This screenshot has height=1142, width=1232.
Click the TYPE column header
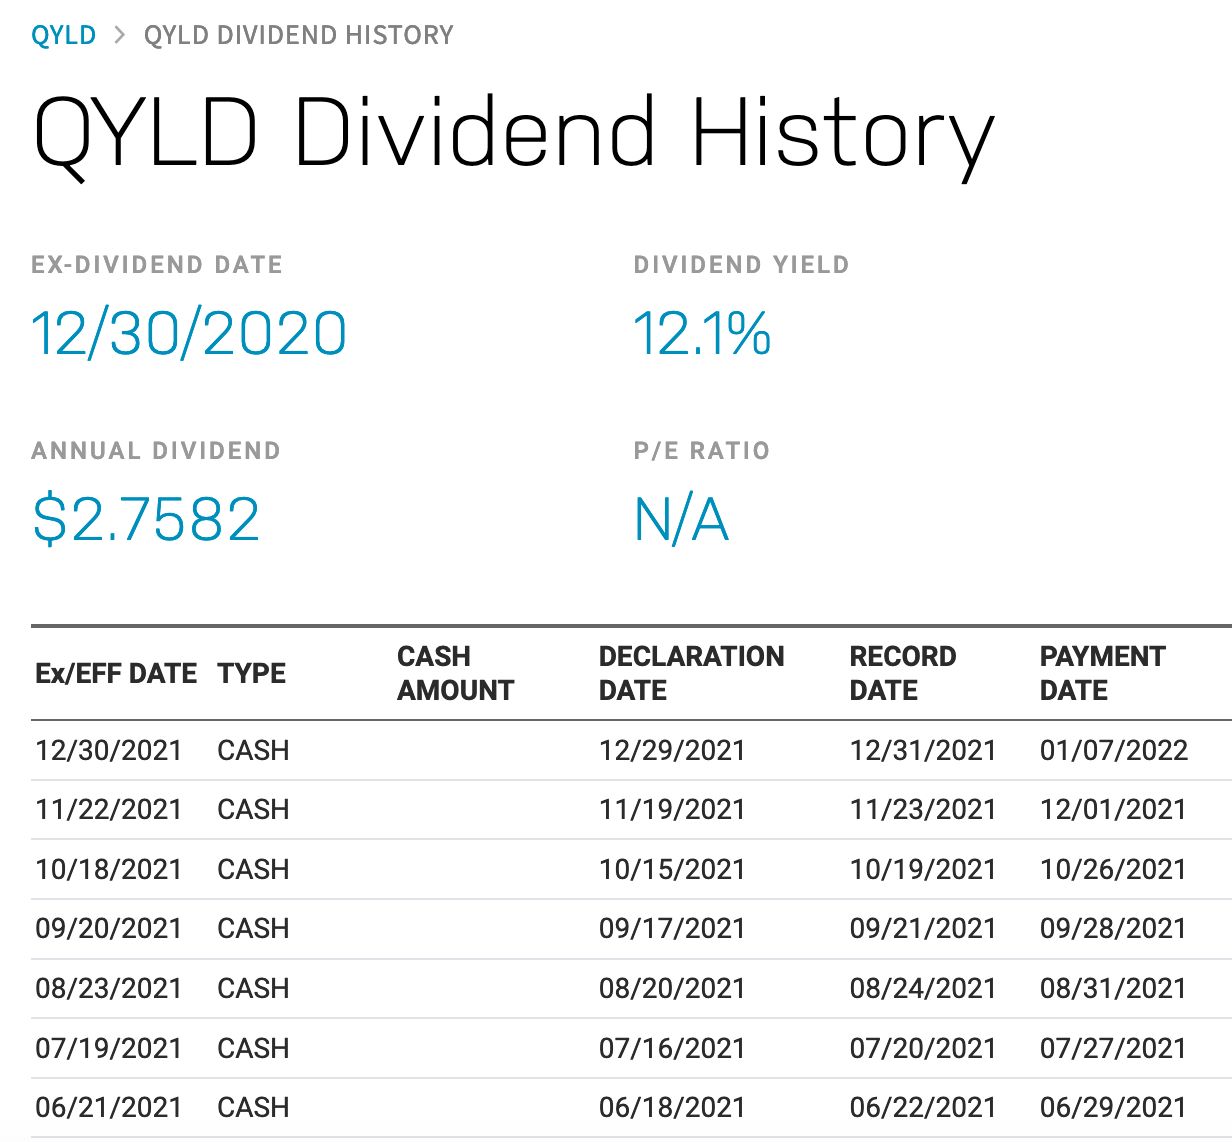(252, 674)
